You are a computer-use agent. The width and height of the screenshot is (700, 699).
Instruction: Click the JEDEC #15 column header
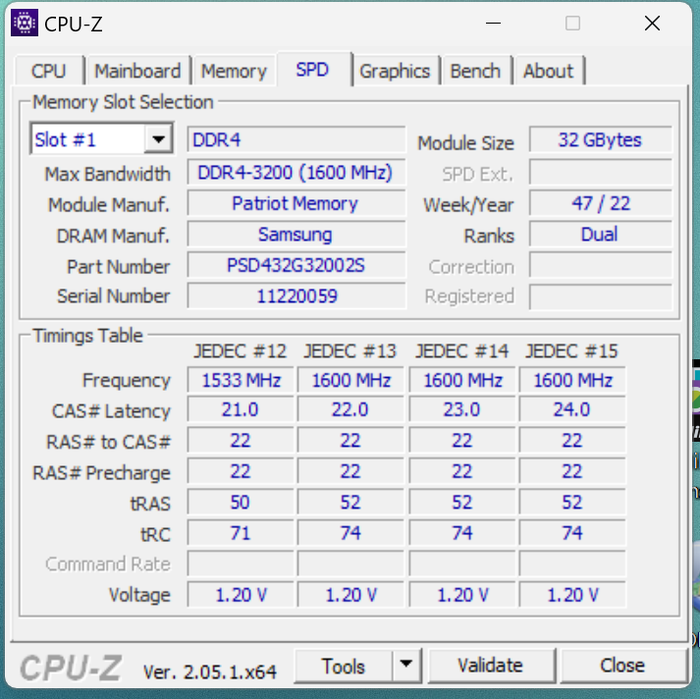[x=572, y=351]
